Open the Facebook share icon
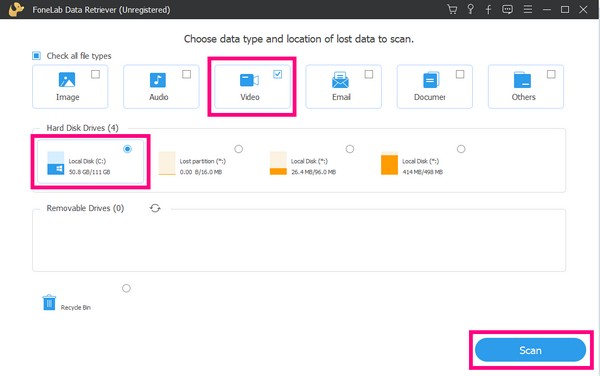This screenshot has width=600, height=376. (489, 10)
